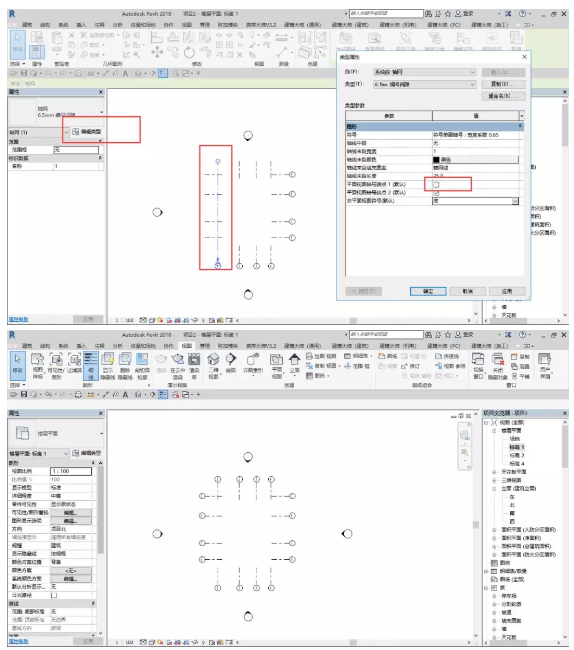
Task: Uncheck plan view grid endpoint 2 checkbox
Action: click(436, 193)
